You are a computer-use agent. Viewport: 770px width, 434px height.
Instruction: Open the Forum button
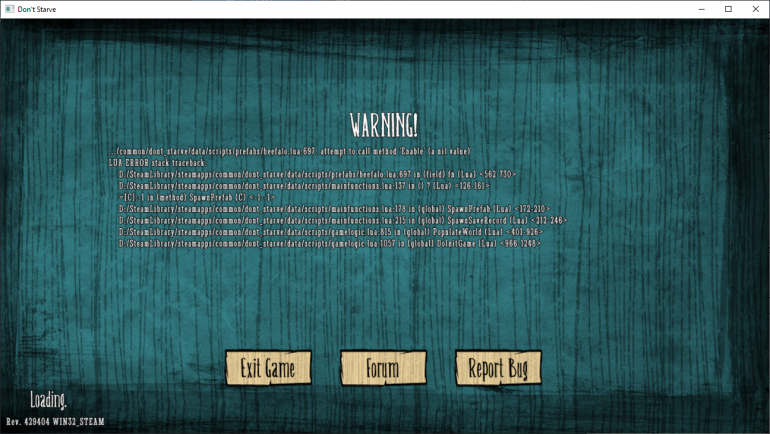[x=383, y=368]
